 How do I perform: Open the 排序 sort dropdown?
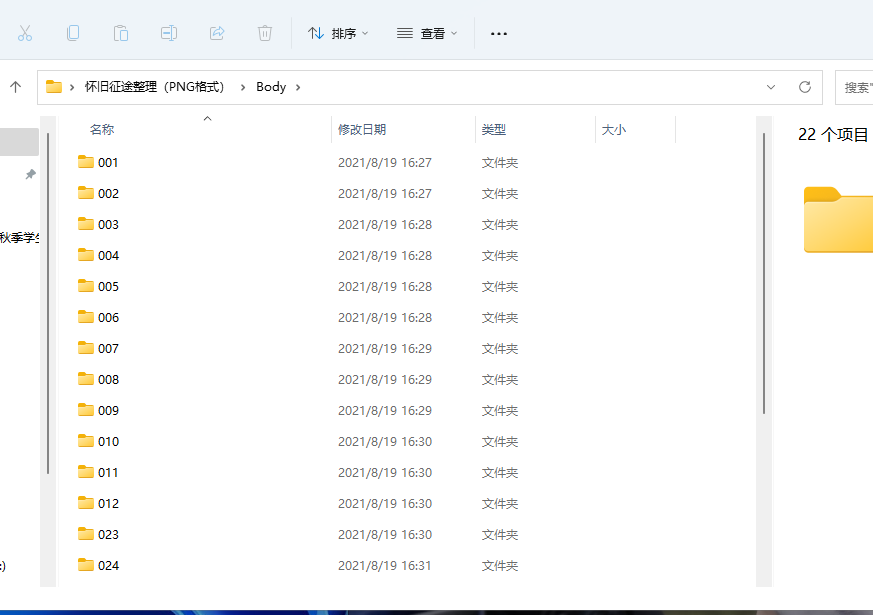pos(337,33)
